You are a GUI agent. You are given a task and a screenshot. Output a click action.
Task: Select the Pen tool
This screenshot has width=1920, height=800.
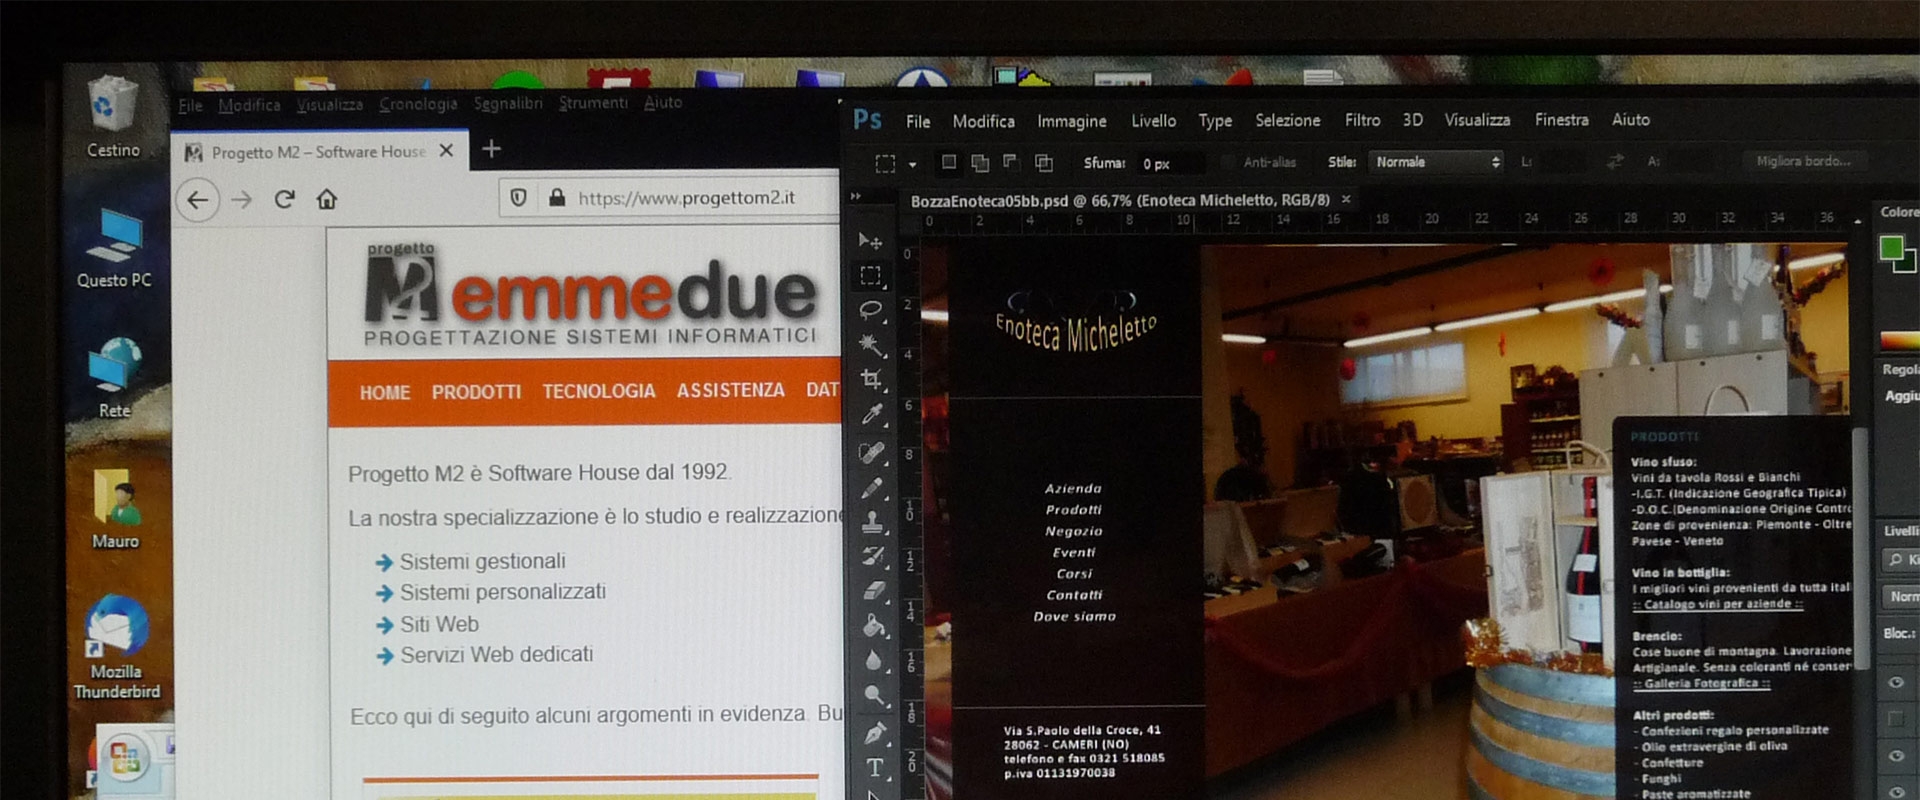[x=875, y=733]
